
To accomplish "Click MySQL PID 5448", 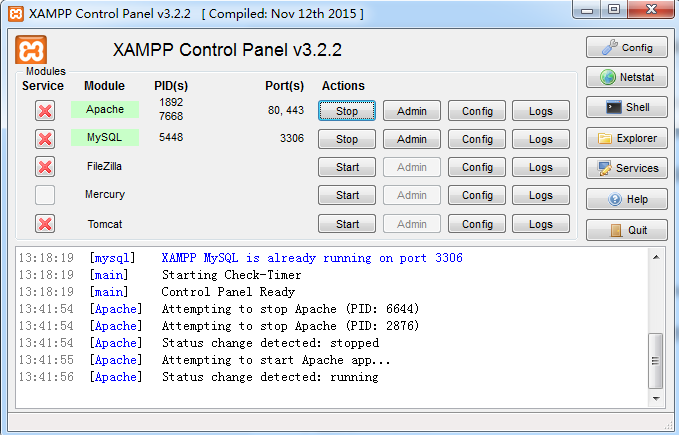I will pos(171,137).
